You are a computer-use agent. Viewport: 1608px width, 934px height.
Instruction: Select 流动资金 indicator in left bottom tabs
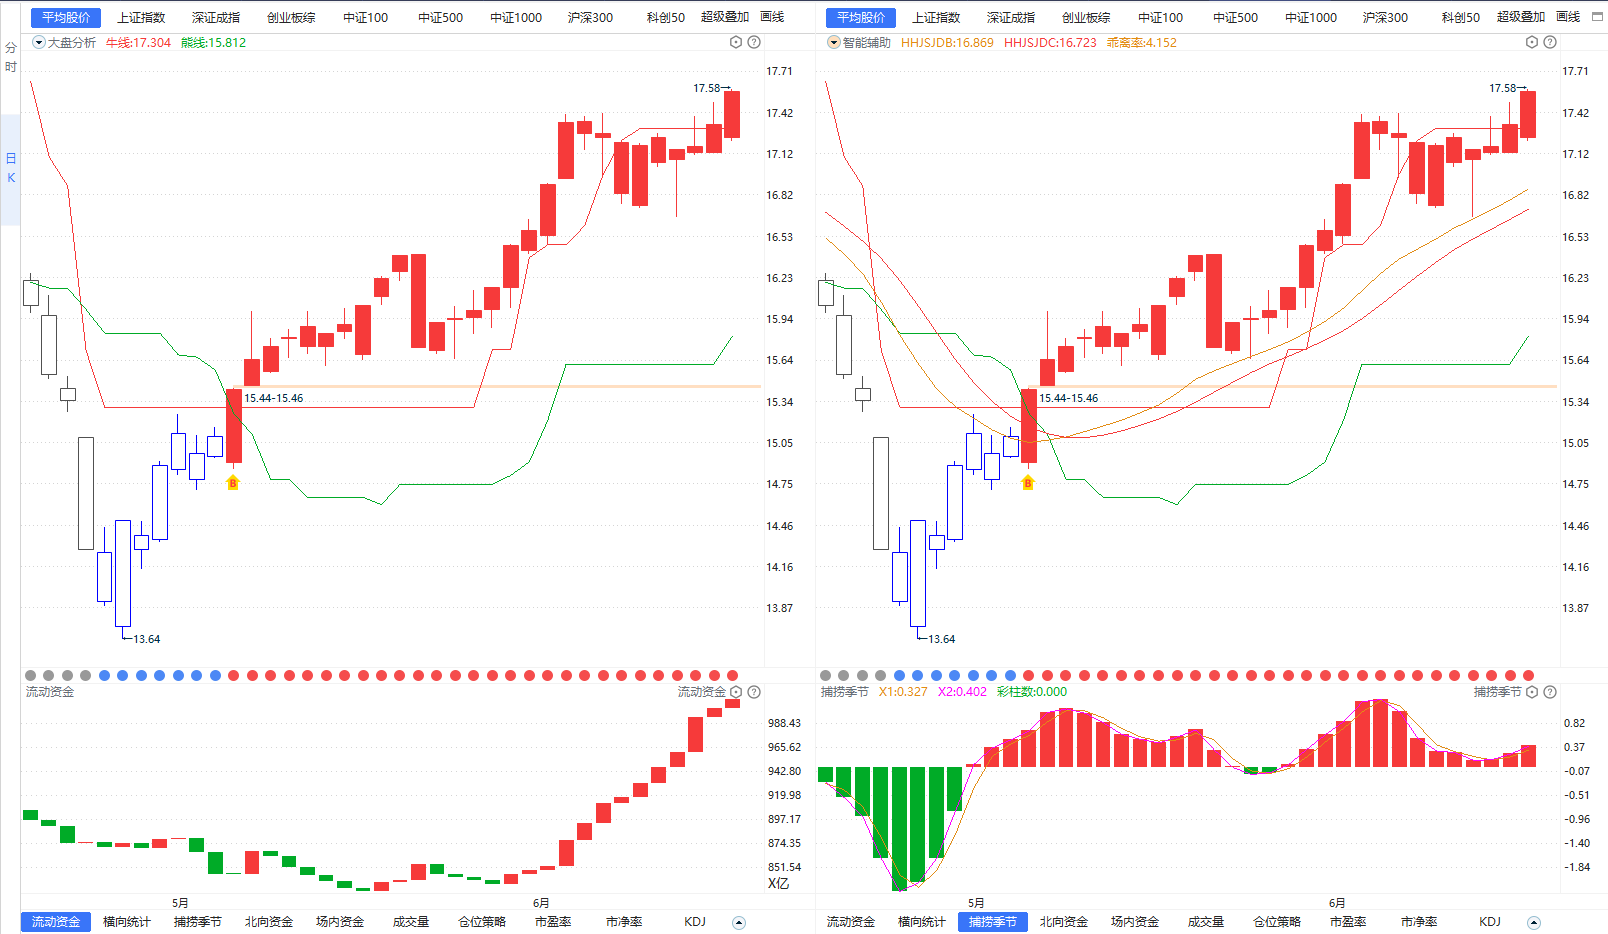pos(55,922)
